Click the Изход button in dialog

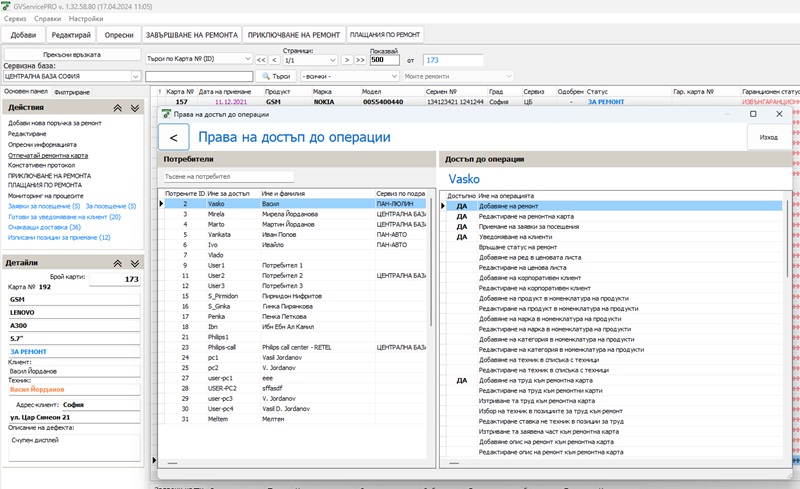[x=768, y=137]
